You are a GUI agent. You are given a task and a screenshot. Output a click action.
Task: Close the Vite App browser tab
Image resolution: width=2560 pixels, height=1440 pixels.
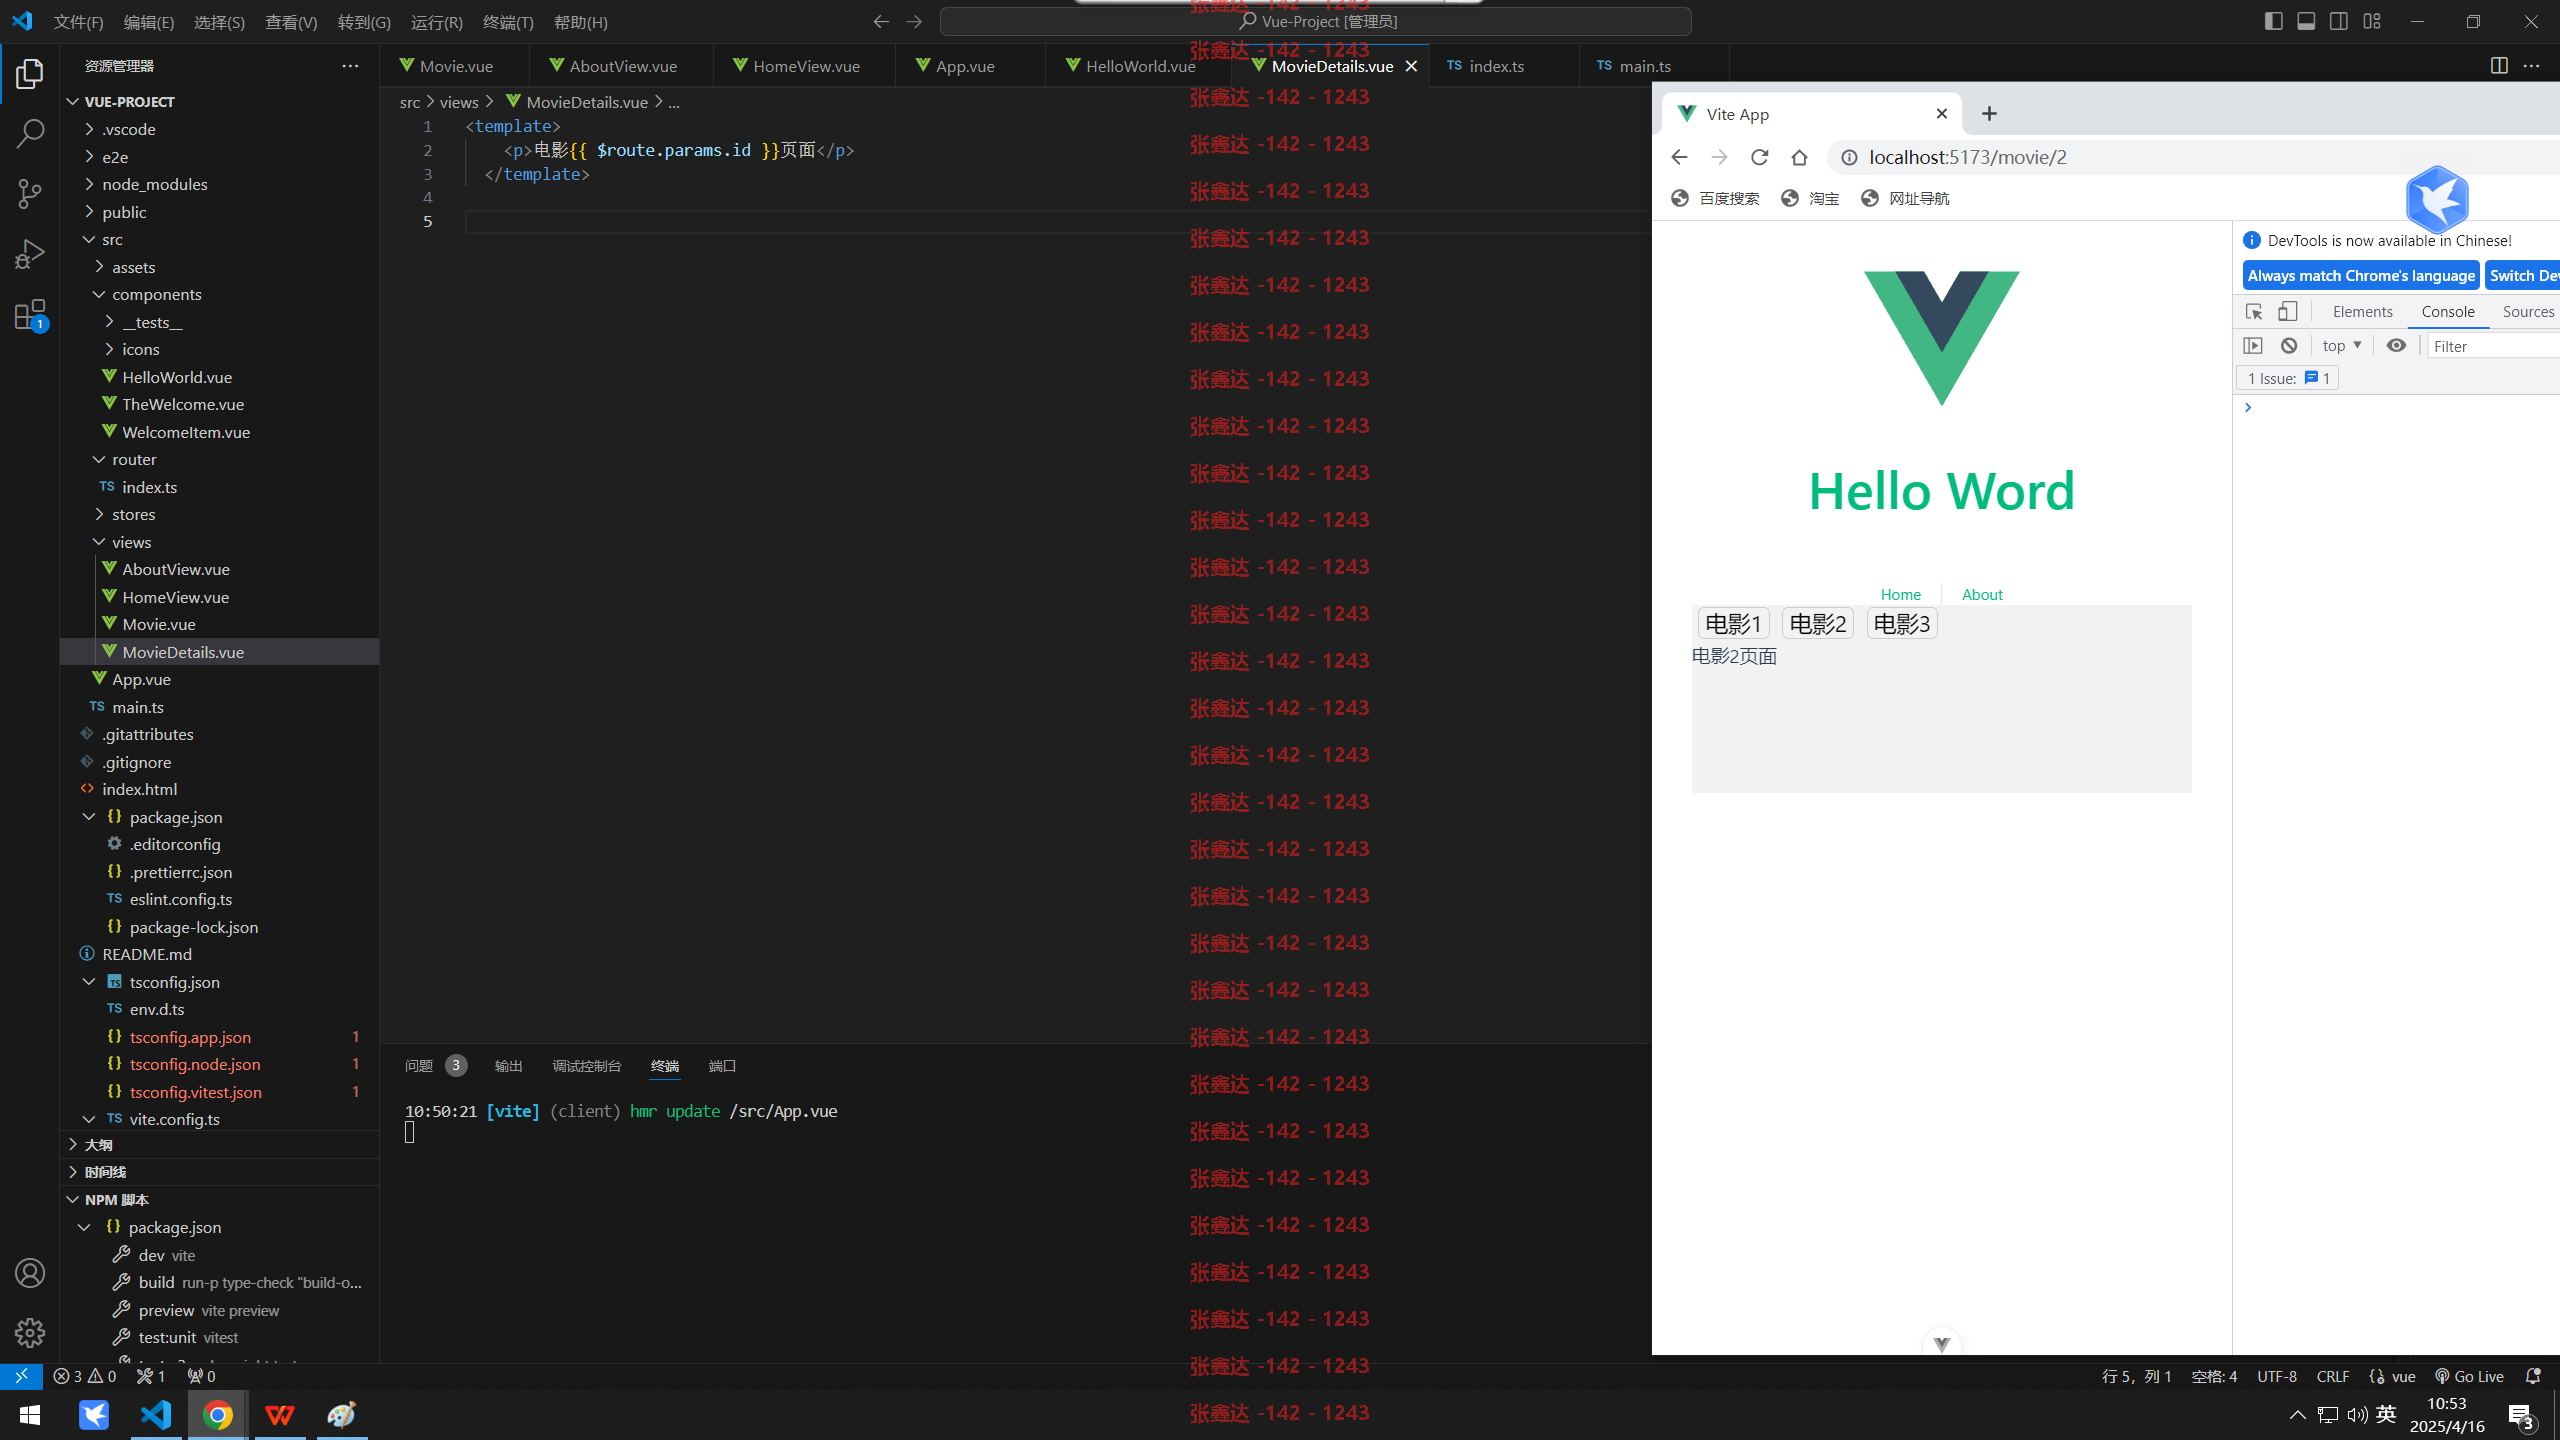1942,114
